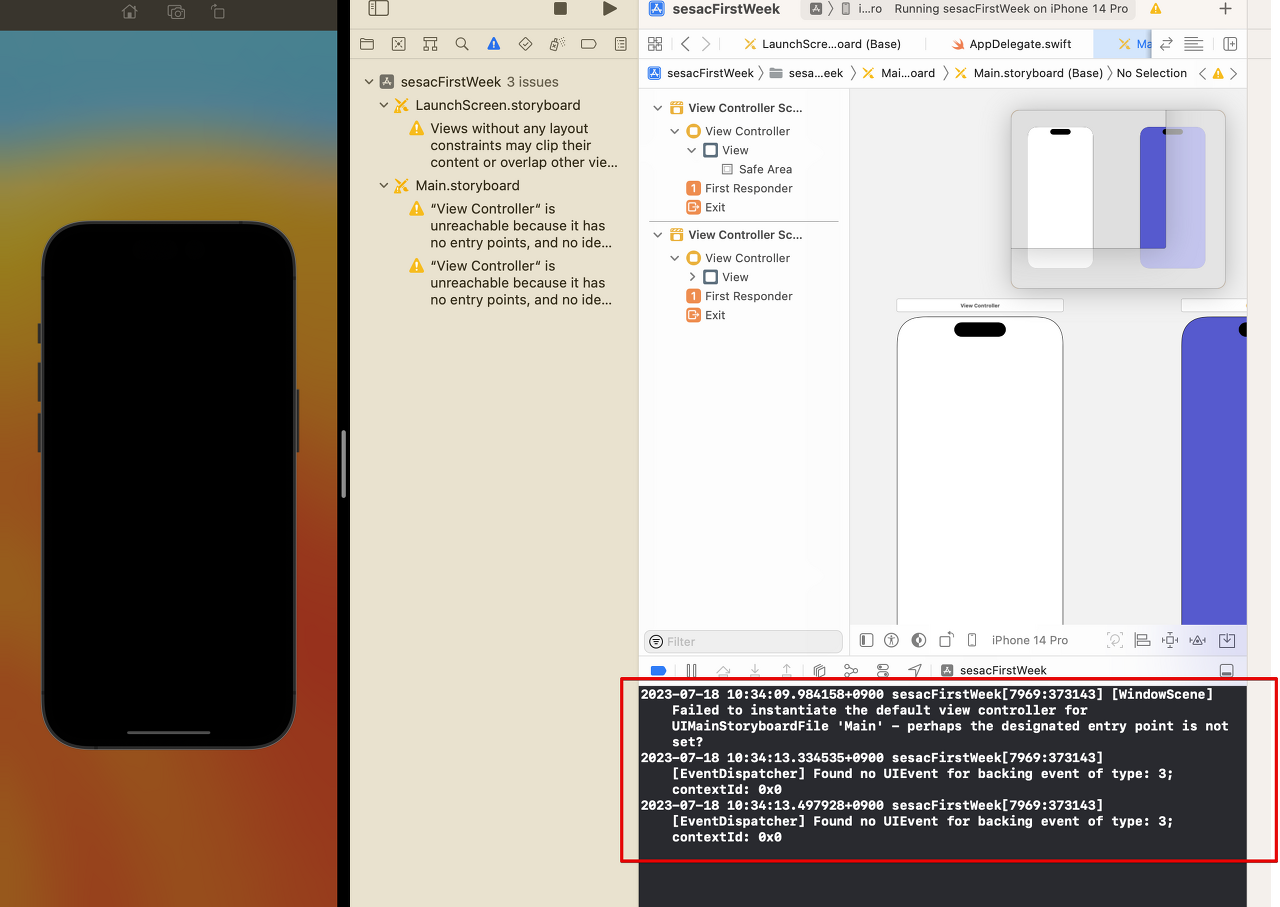Hide the debug area button
The height and width of the screenshot is (907, 1280).
point(1227,671)
